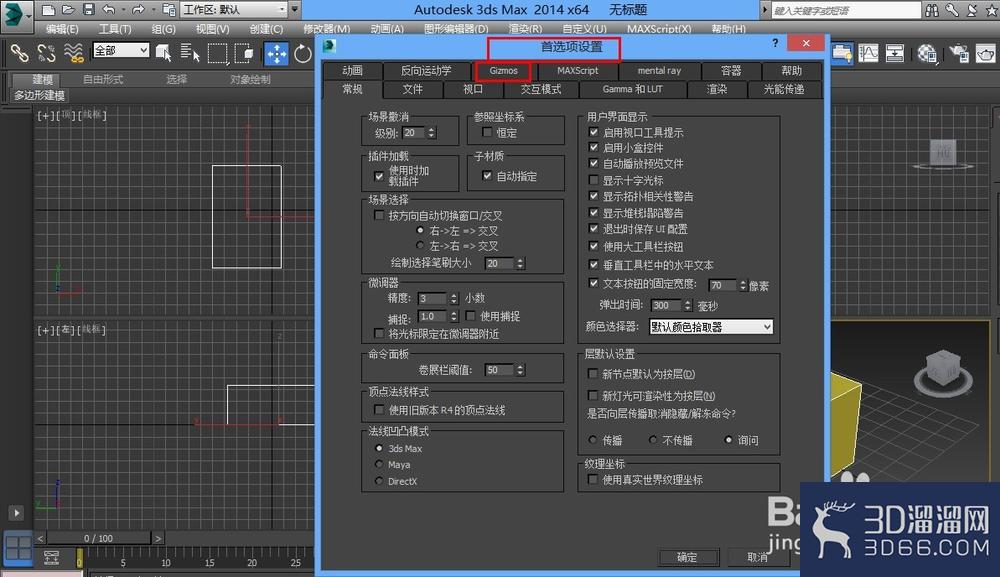This screenshot has height=577, width=1000.
Task: Choose the Bind to Space Warp tool
Action: [73, 53]
